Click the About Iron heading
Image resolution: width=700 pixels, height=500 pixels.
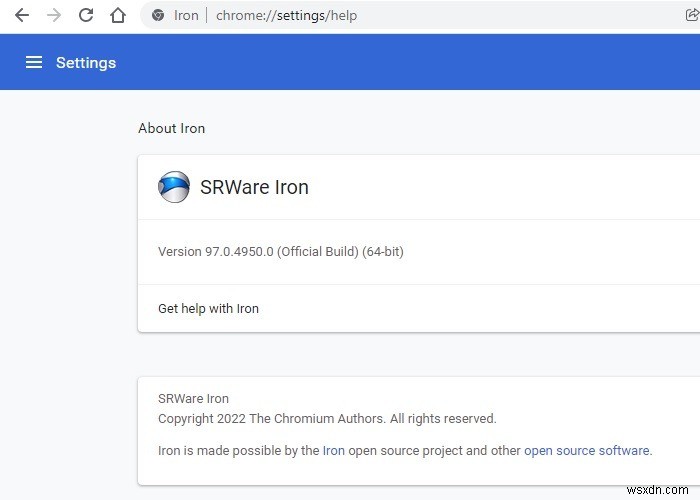coord(171,128)
